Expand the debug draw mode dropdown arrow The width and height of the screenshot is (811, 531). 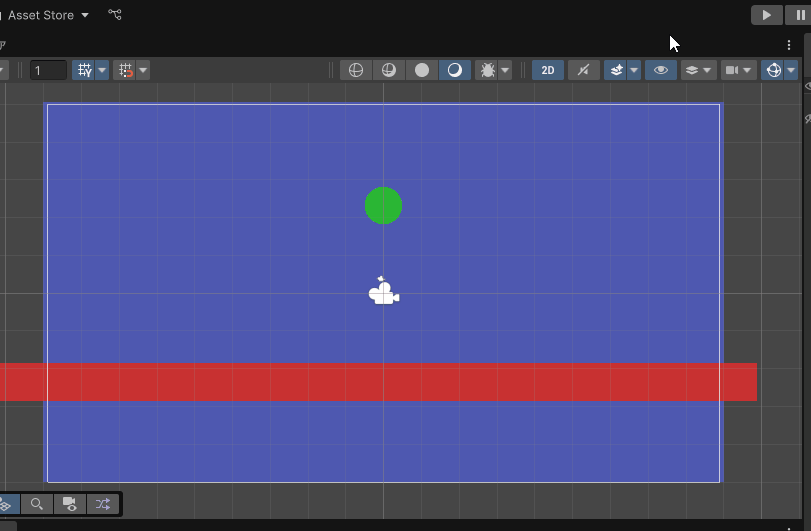click(x=505, y=70)
